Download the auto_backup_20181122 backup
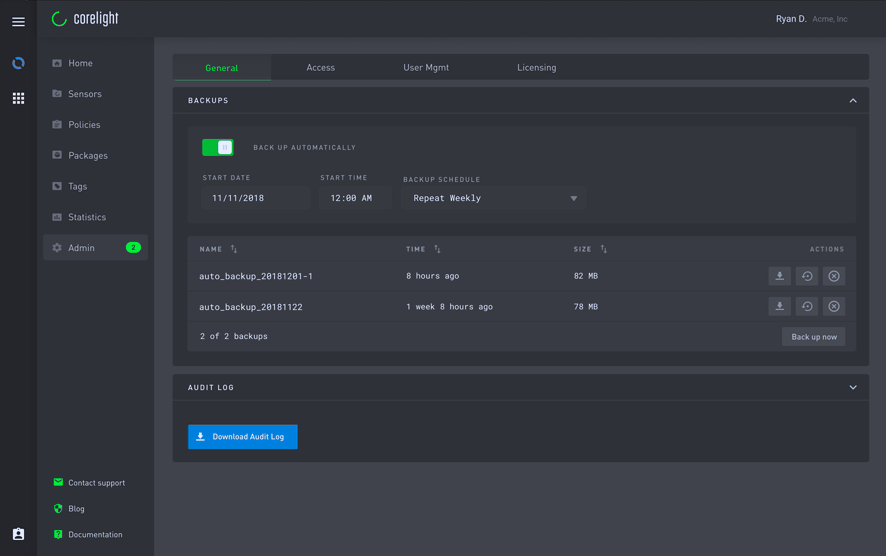Screen dimensions: 886x556 pyautogui.click(x=779, y=306)
